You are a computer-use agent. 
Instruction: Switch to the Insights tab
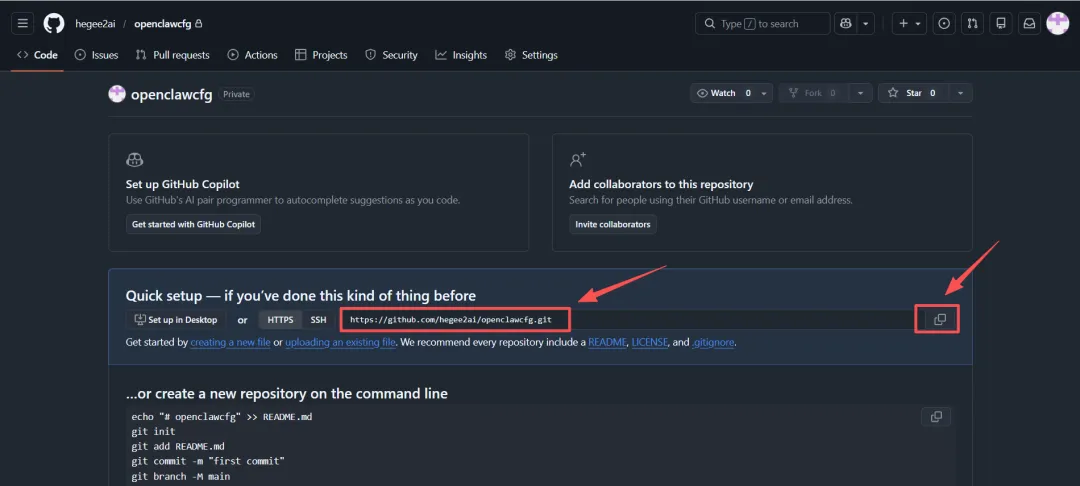coord(461,55)
